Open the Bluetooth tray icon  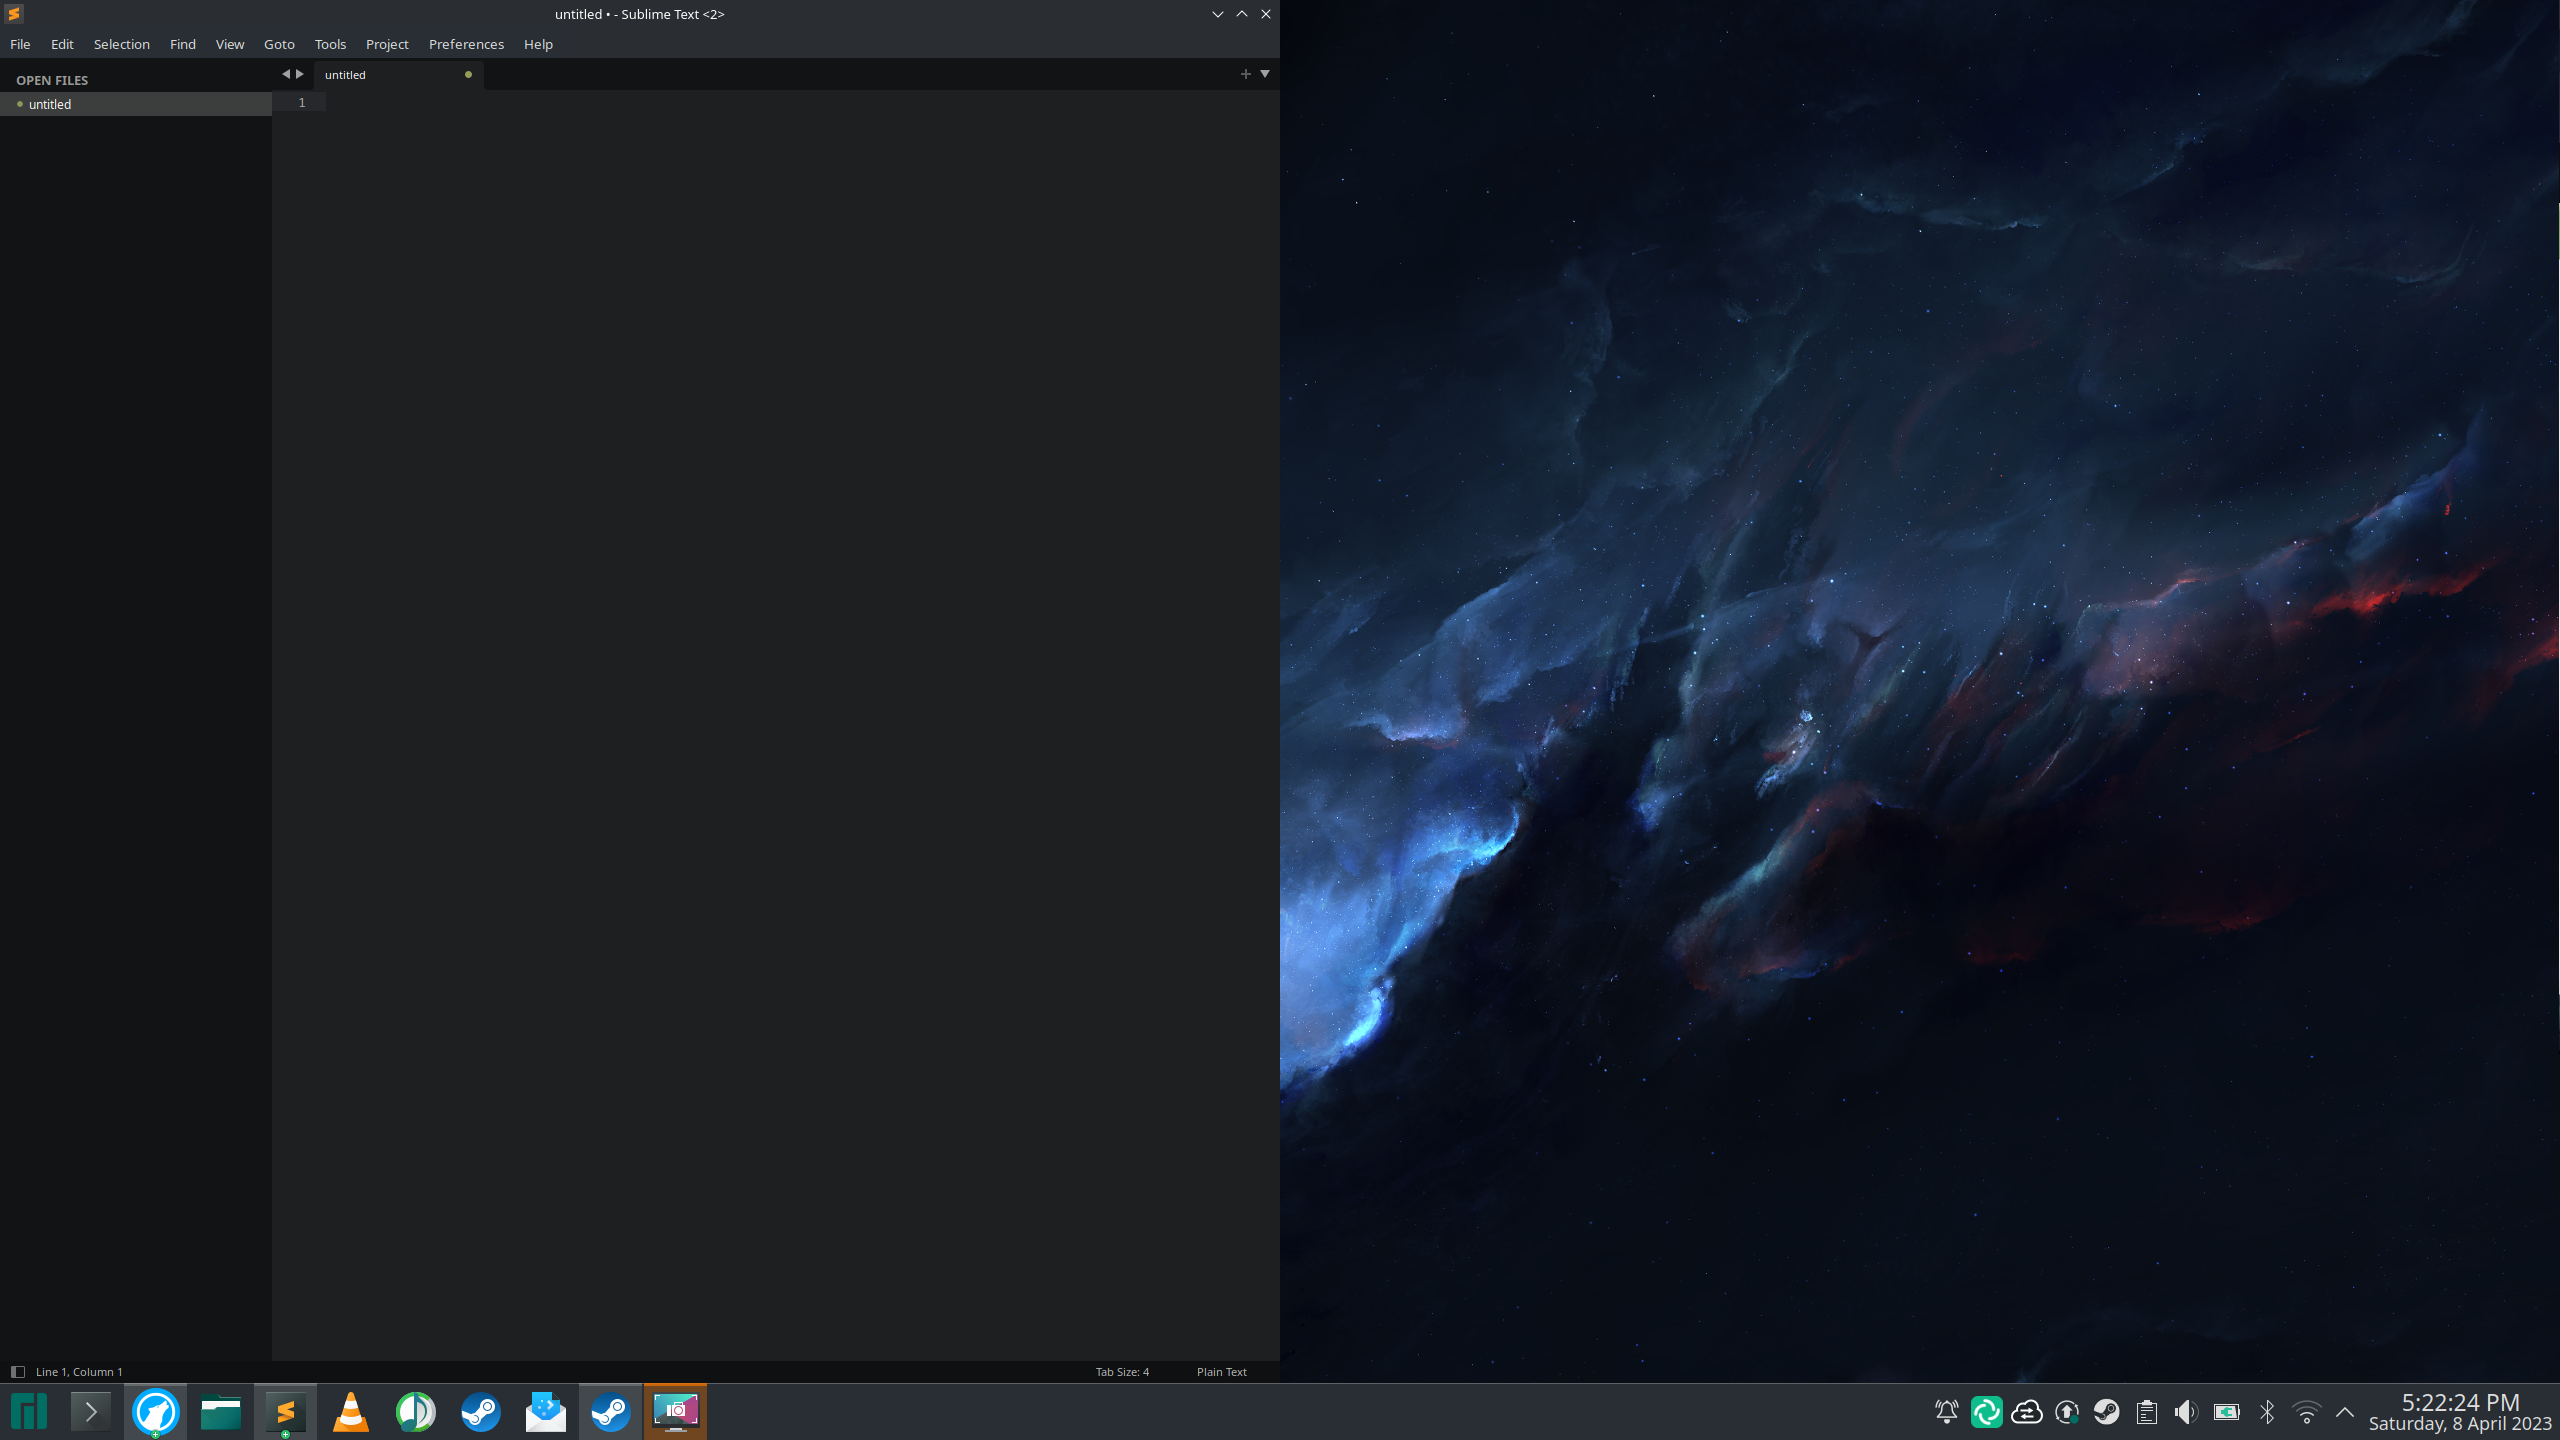coord(2267,1412)
